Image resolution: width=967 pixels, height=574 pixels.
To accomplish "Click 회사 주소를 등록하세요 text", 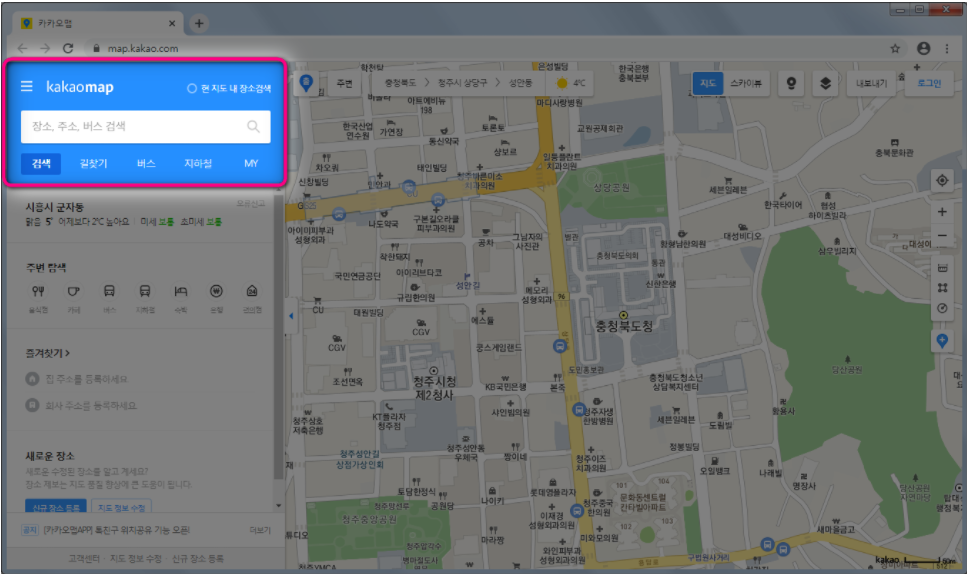I will pos(91,405).
